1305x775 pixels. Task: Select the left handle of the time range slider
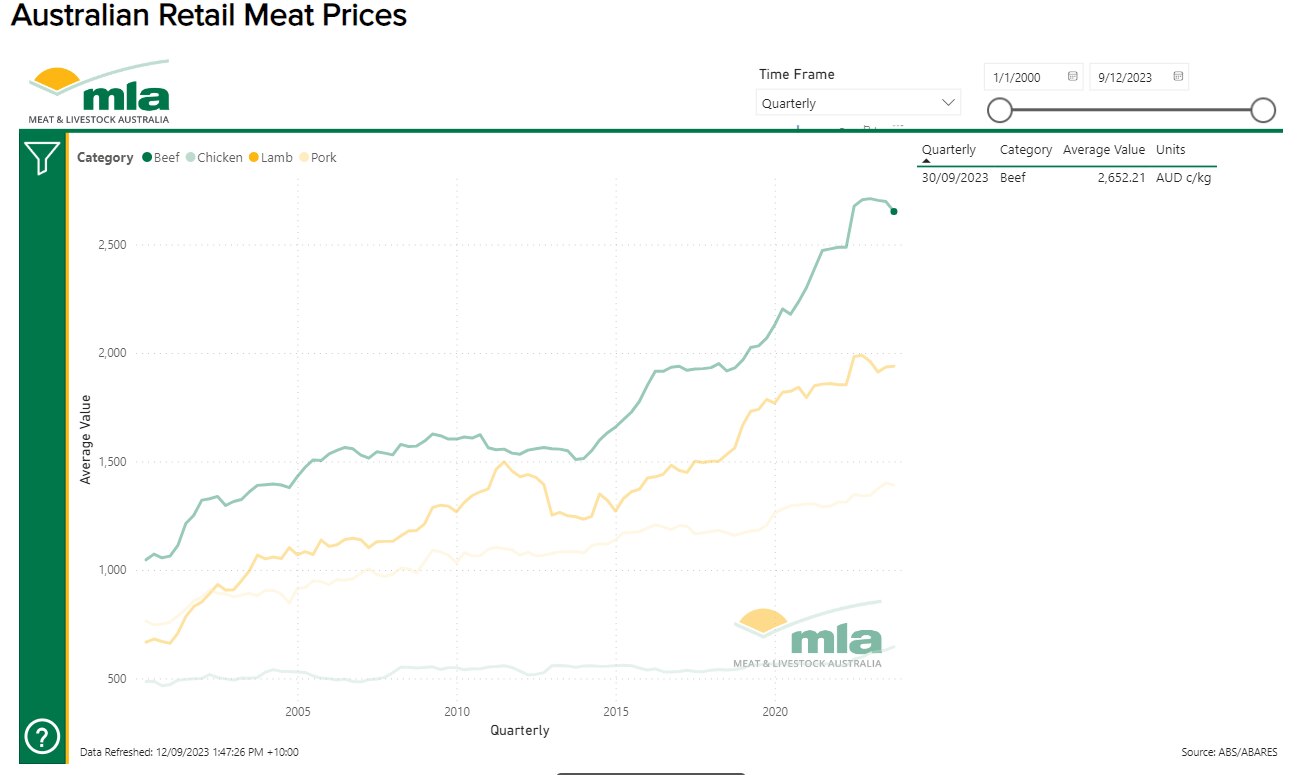coord(999,110)
